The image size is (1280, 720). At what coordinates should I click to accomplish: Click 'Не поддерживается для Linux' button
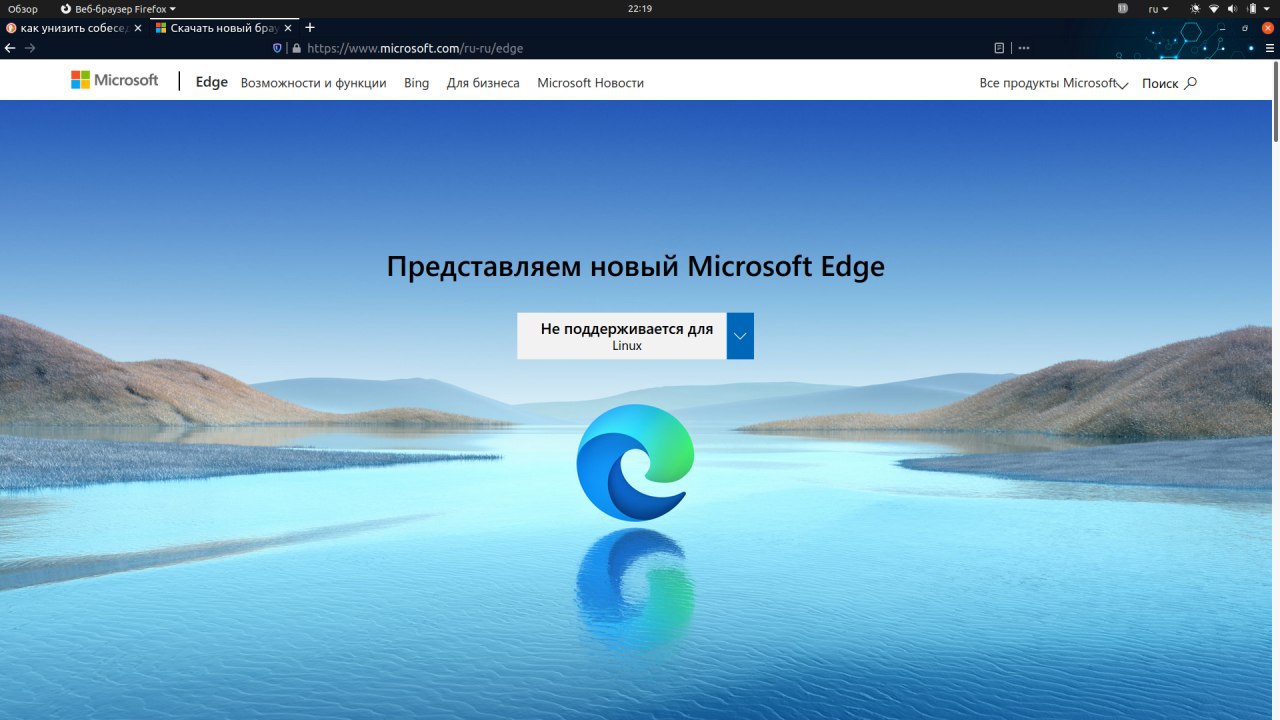(622, 336)
